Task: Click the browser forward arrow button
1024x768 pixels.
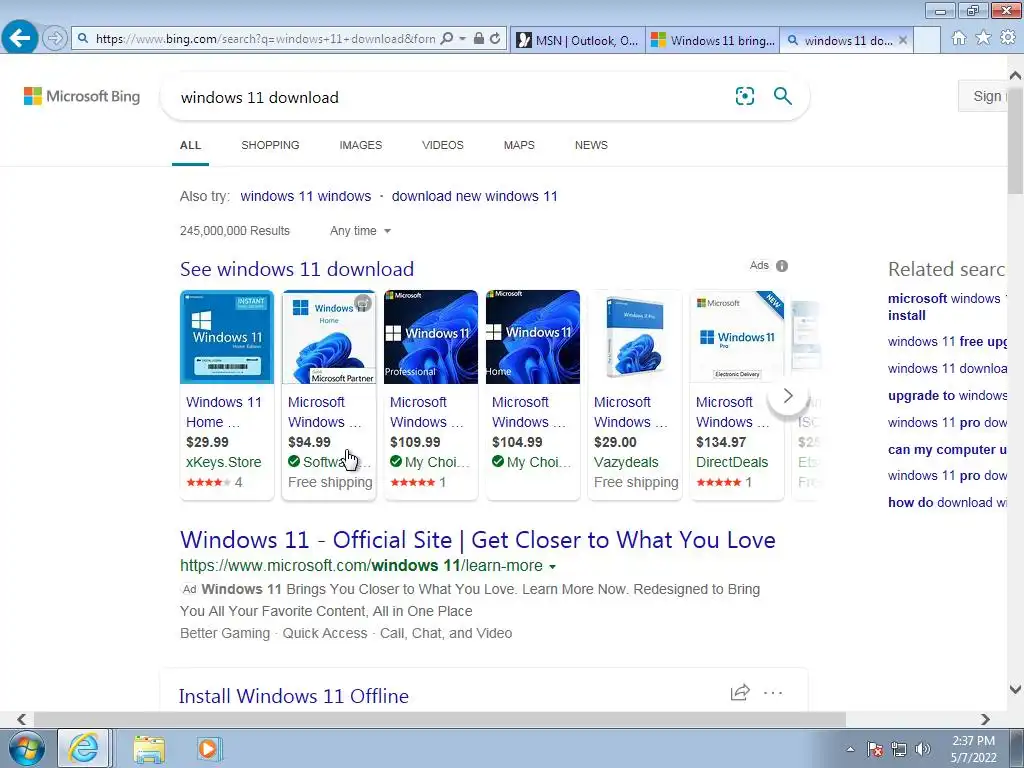Action: point(55,38)
